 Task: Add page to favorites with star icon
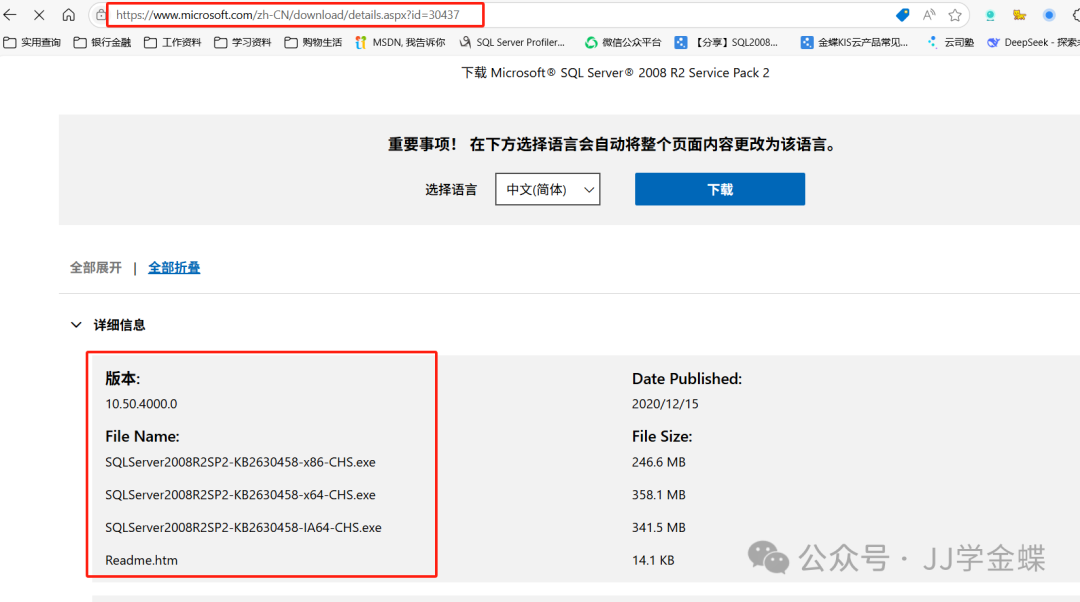(955, 15)
